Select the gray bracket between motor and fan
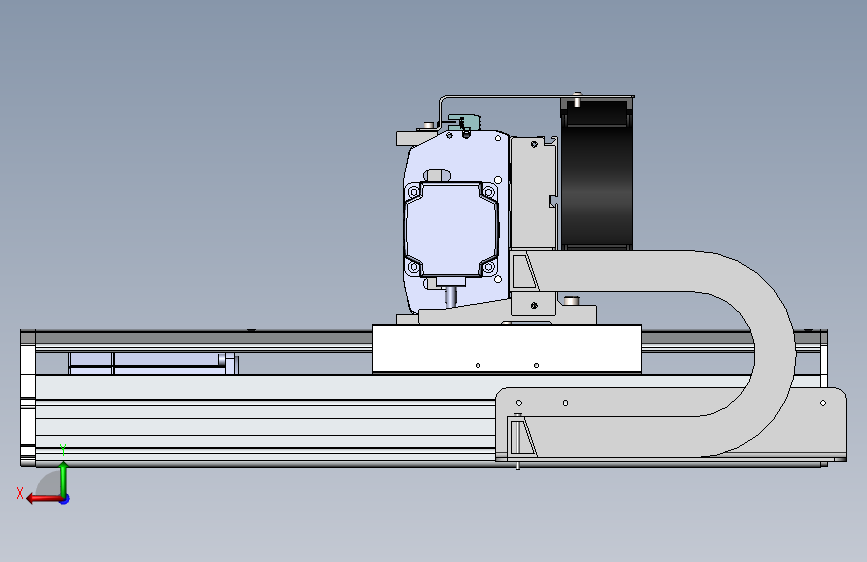The width and height of the screenshot is (867, 562). point(534,192)
